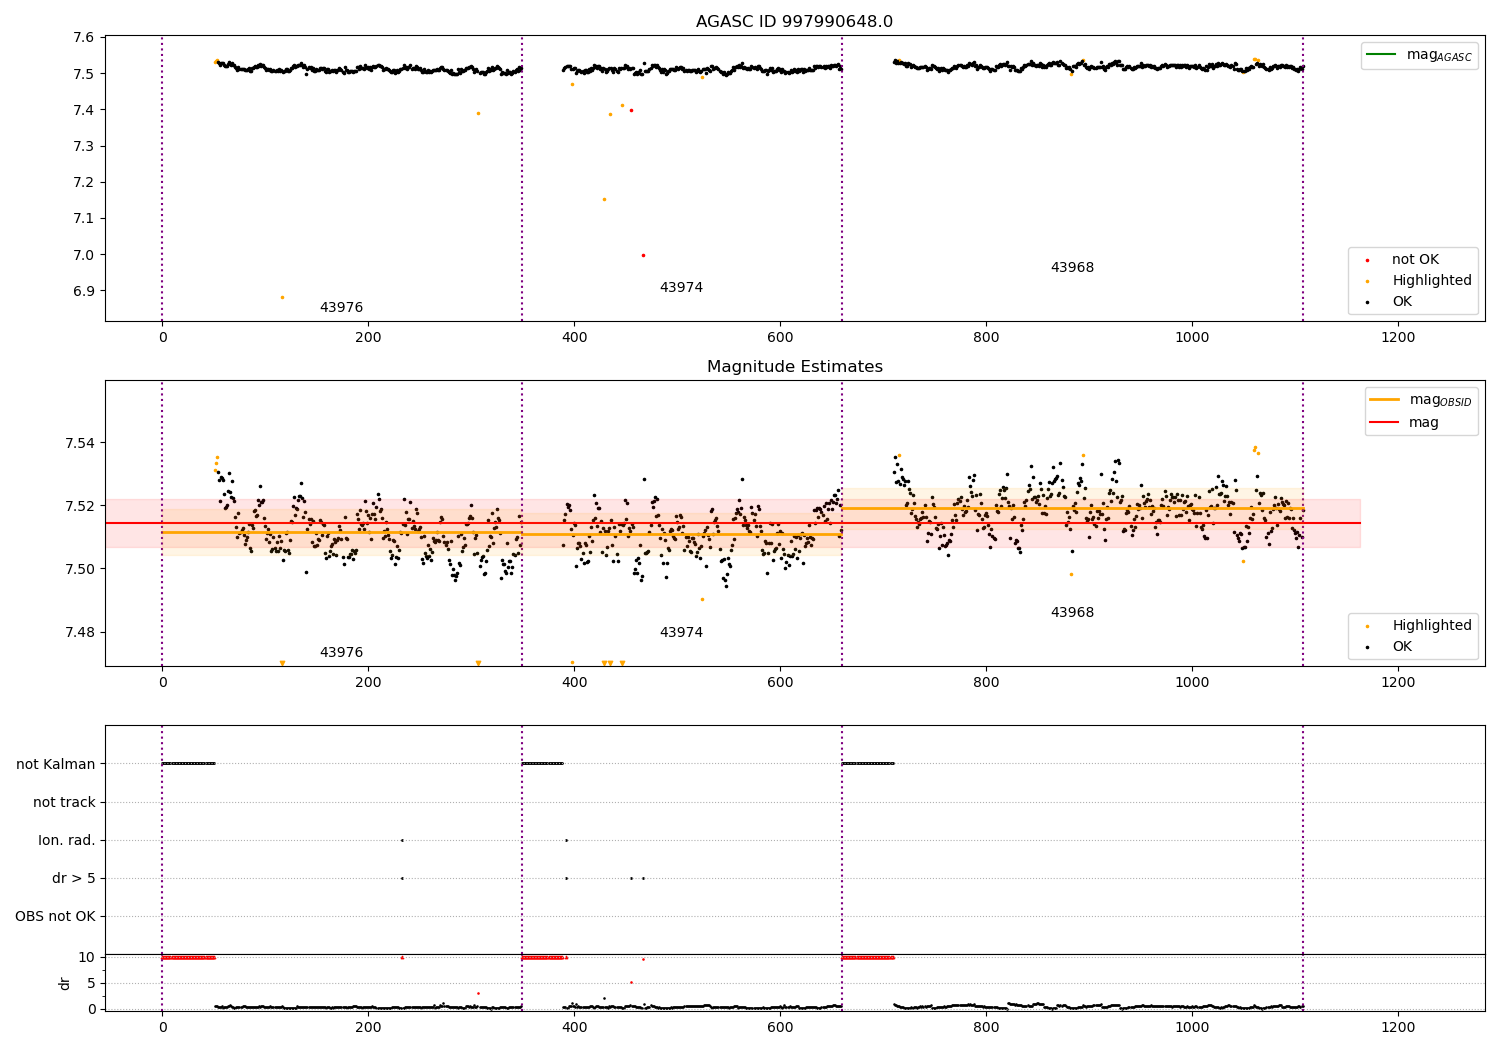Click the "not OK" legend entry
The image size is (1500, 1050).
[x=1415, y=260]
